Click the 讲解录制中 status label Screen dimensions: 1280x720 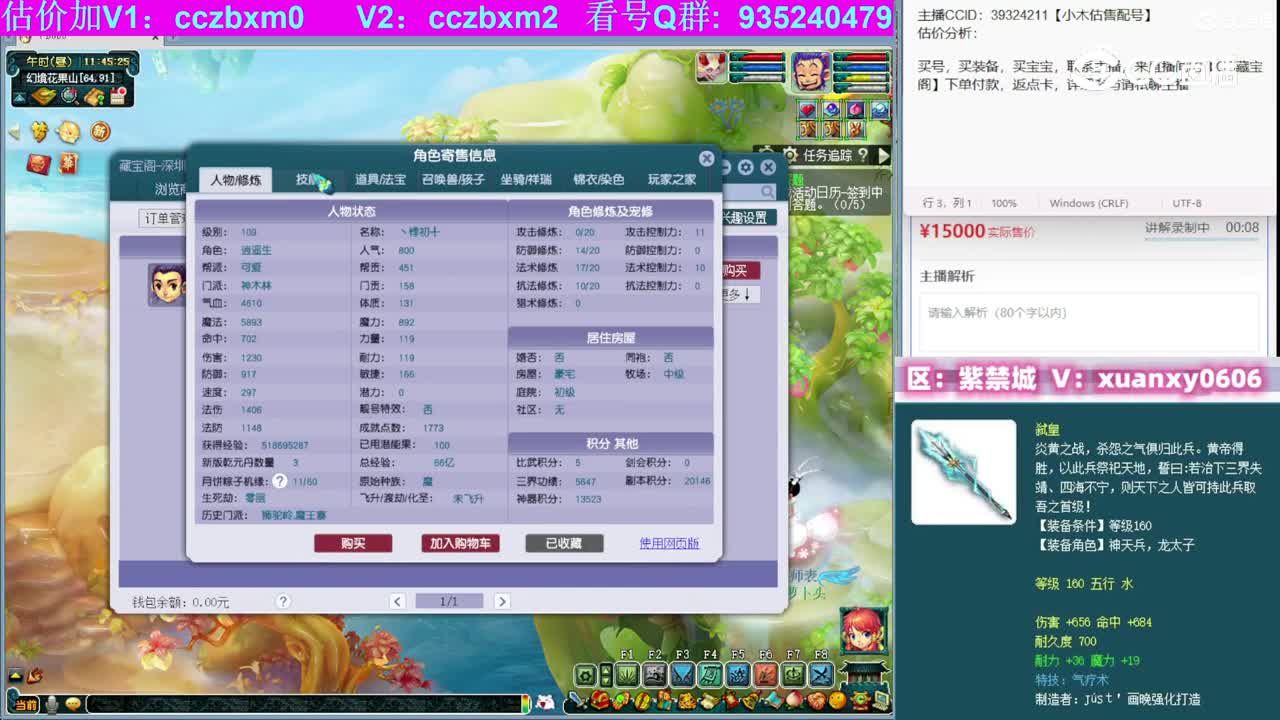click(1178, 228)
